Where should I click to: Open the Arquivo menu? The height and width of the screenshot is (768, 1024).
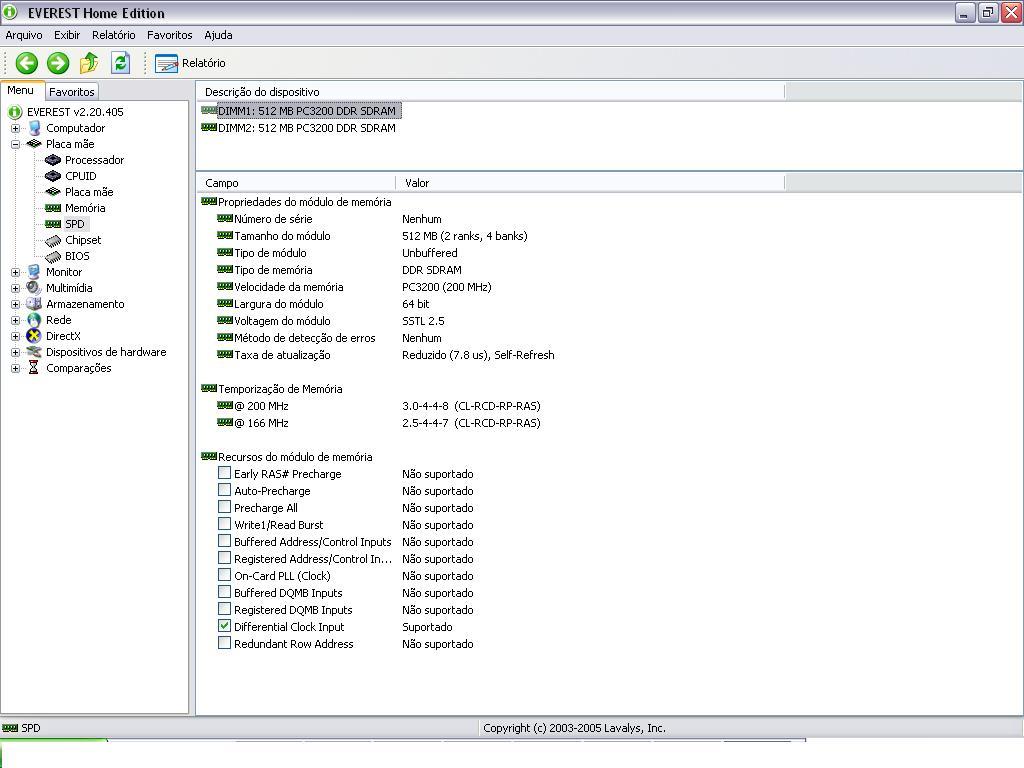pyautogui.click(x=24, y=35)
